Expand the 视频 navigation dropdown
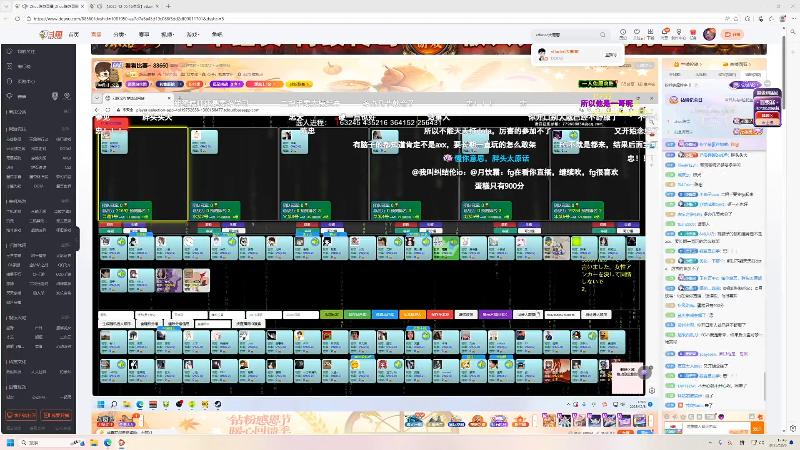The width and height of the screenshot is (800, 450). [x=167, y=34]
